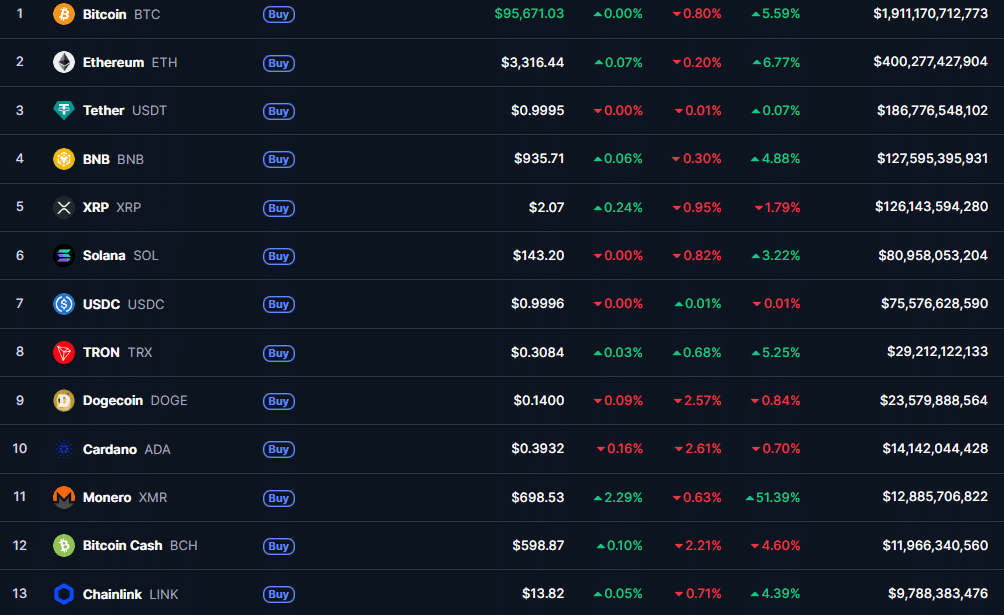Click the BNB coin icon
This screenshot has width=1004, height=615.
62,159
